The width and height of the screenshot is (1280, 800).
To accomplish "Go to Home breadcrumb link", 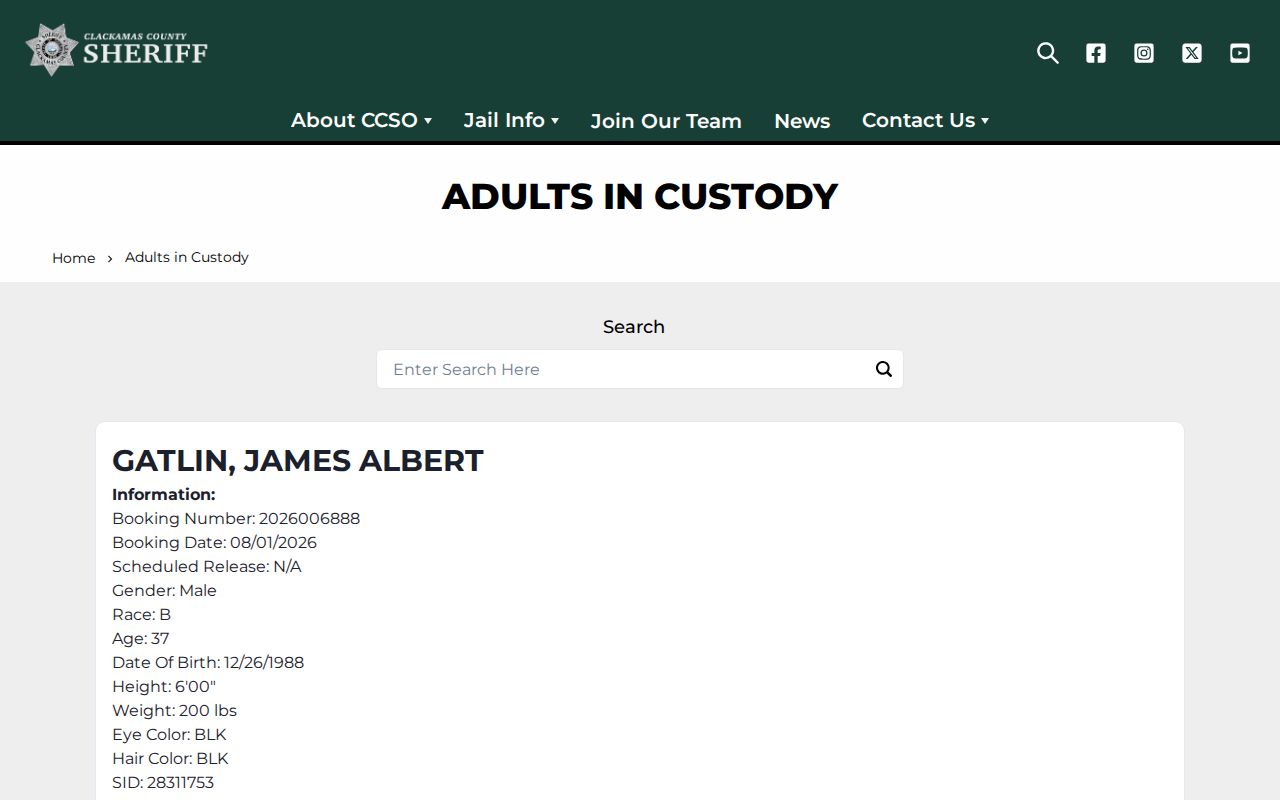I will (x=74, y=258).
